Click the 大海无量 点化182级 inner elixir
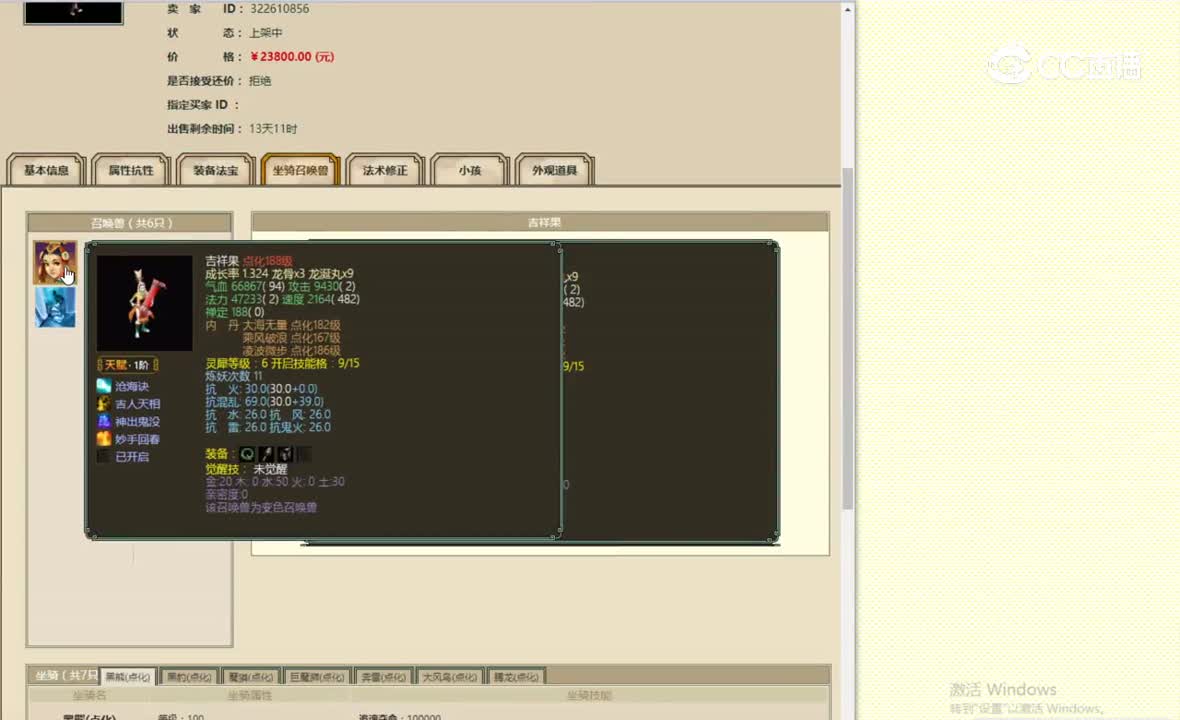Image resolution: width=1180 pixels, height=720 pixels. [291, 325]
